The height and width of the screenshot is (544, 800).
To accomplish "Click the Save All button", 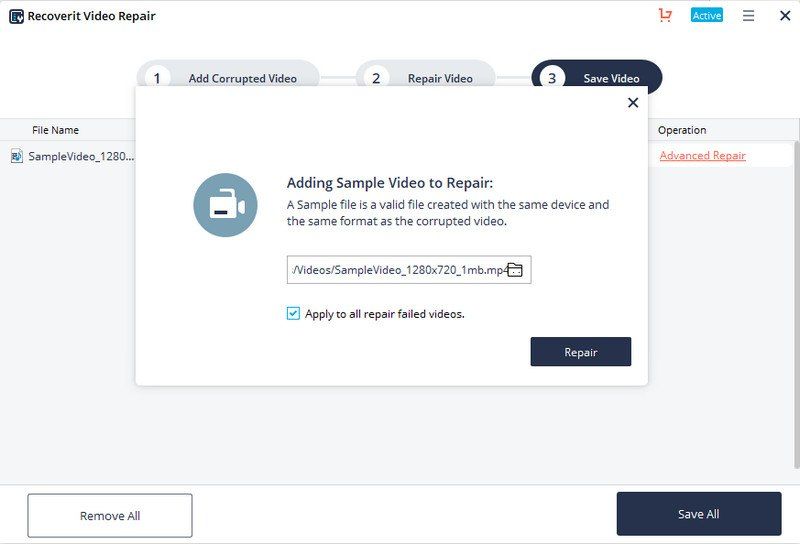I will [699, 514].
